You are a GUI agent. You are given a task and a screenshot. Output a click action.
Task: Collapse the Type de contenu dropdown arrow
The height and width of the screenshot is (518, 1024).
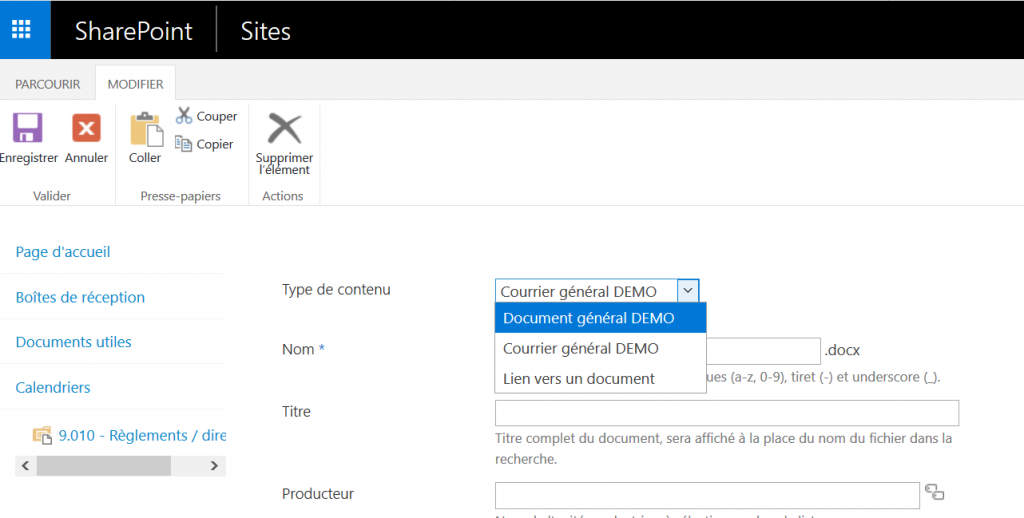tap(688, 291)
